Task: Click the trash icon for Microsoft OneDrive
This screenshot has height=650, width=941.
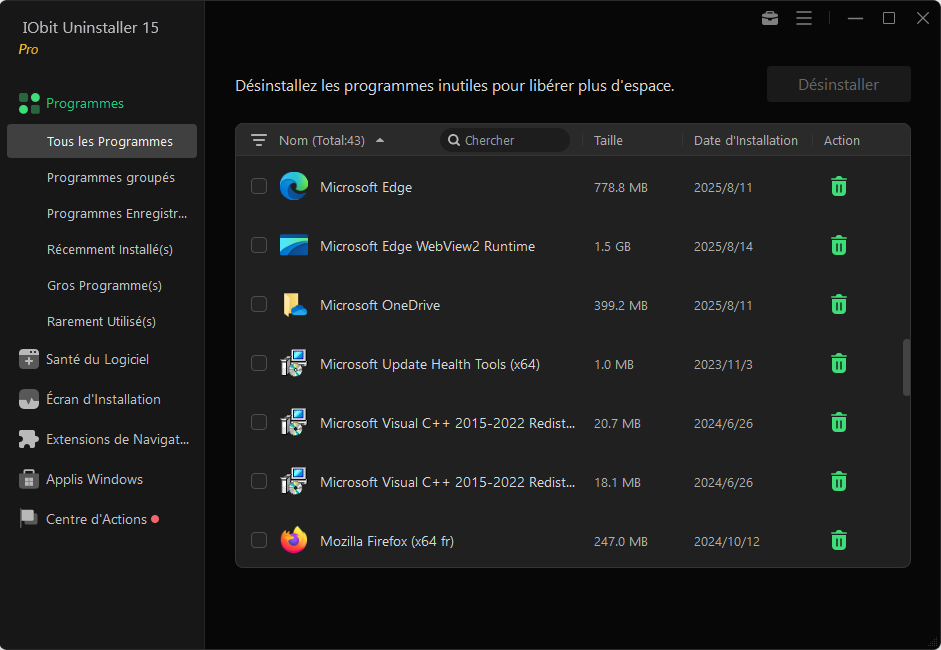Action: tap(839, 305)
